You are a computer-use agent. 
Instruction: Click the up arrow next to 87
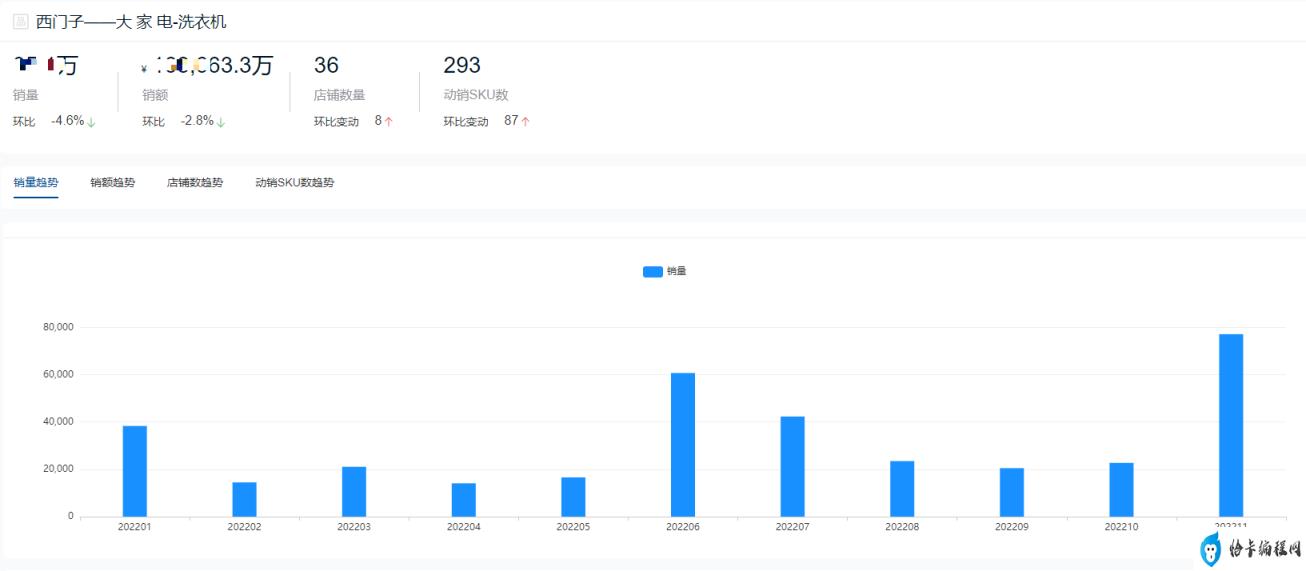525,122
